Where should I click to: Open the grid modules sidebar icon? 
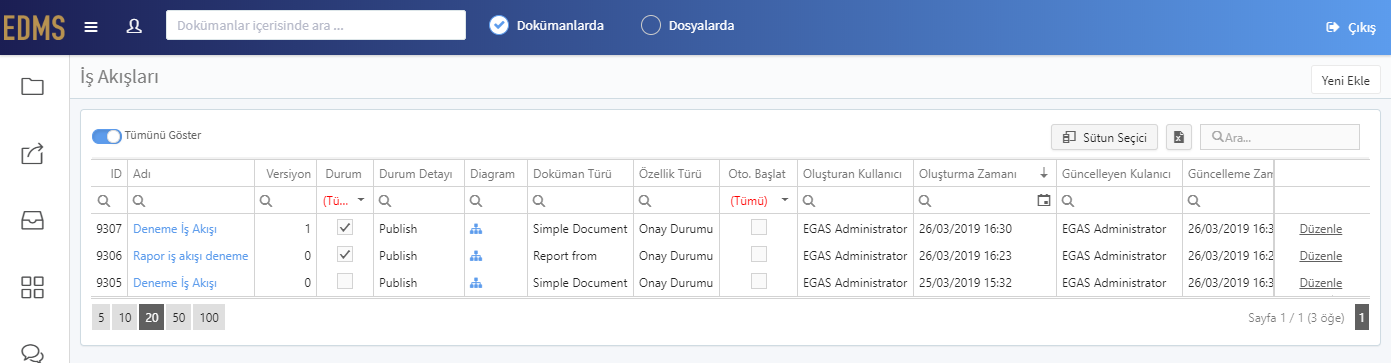tap(33, 288)
